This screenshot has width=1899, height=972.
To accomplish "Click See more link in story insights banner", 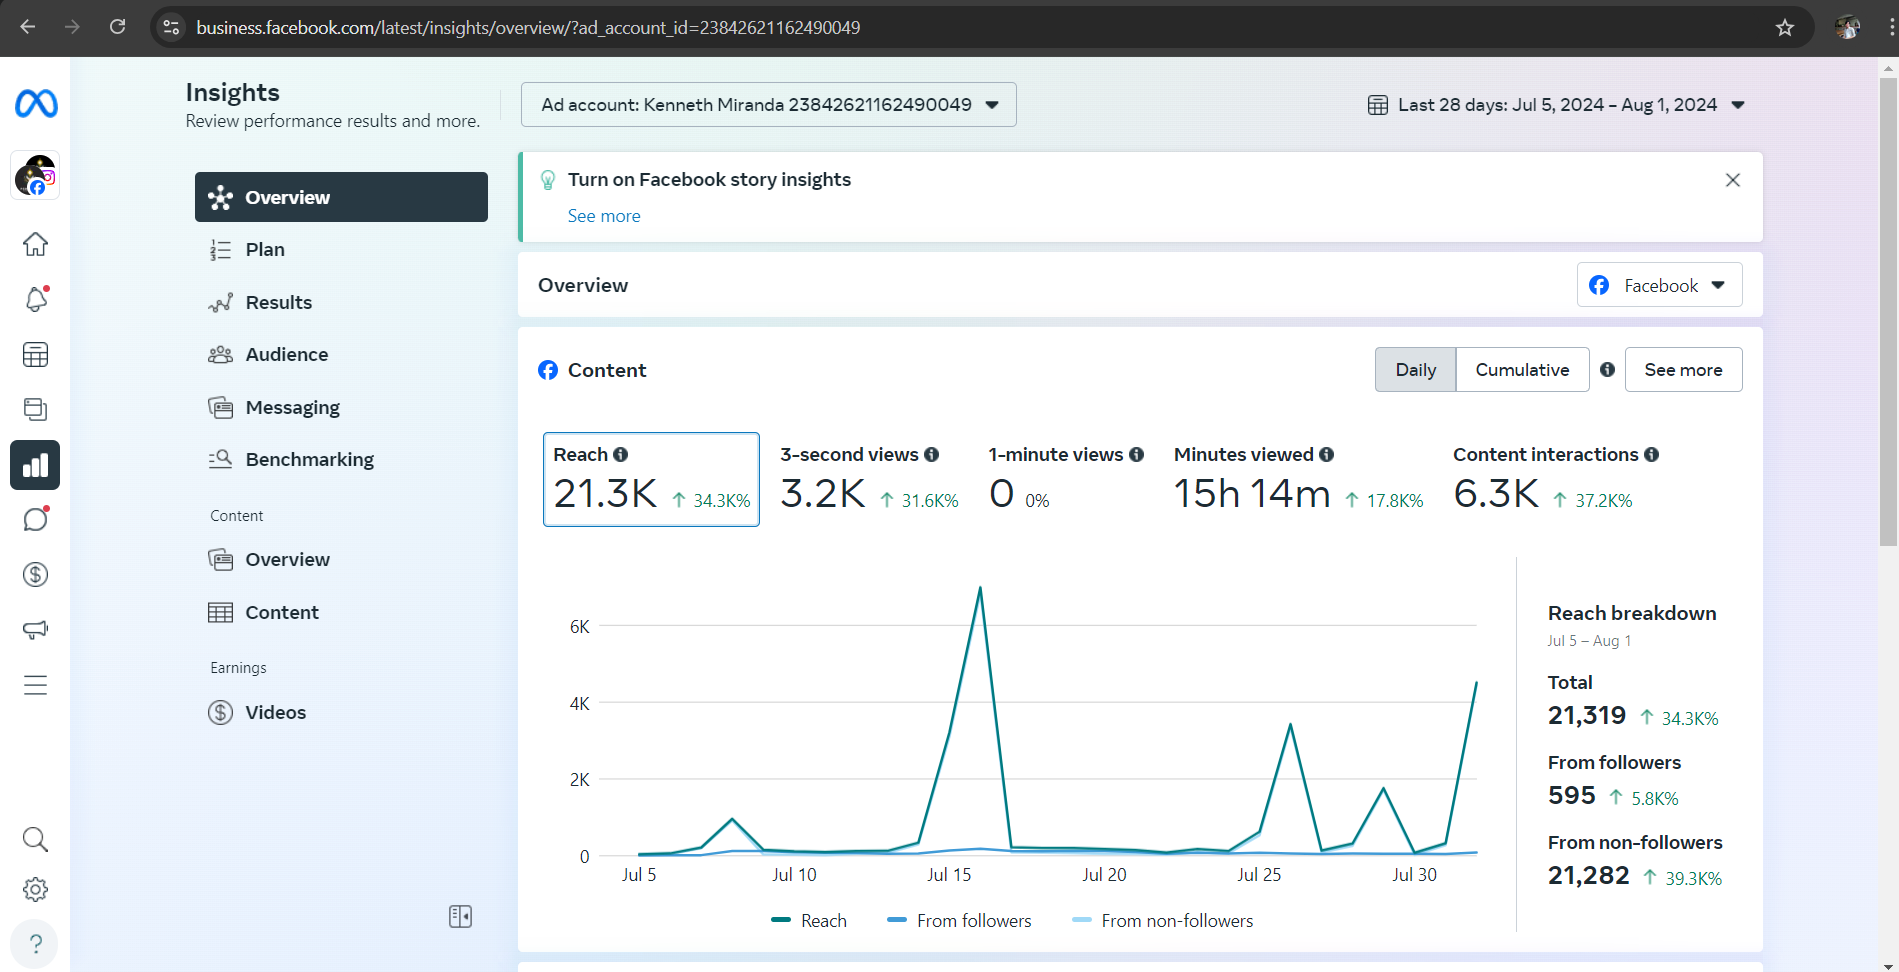I will click(x=604, y=216).
